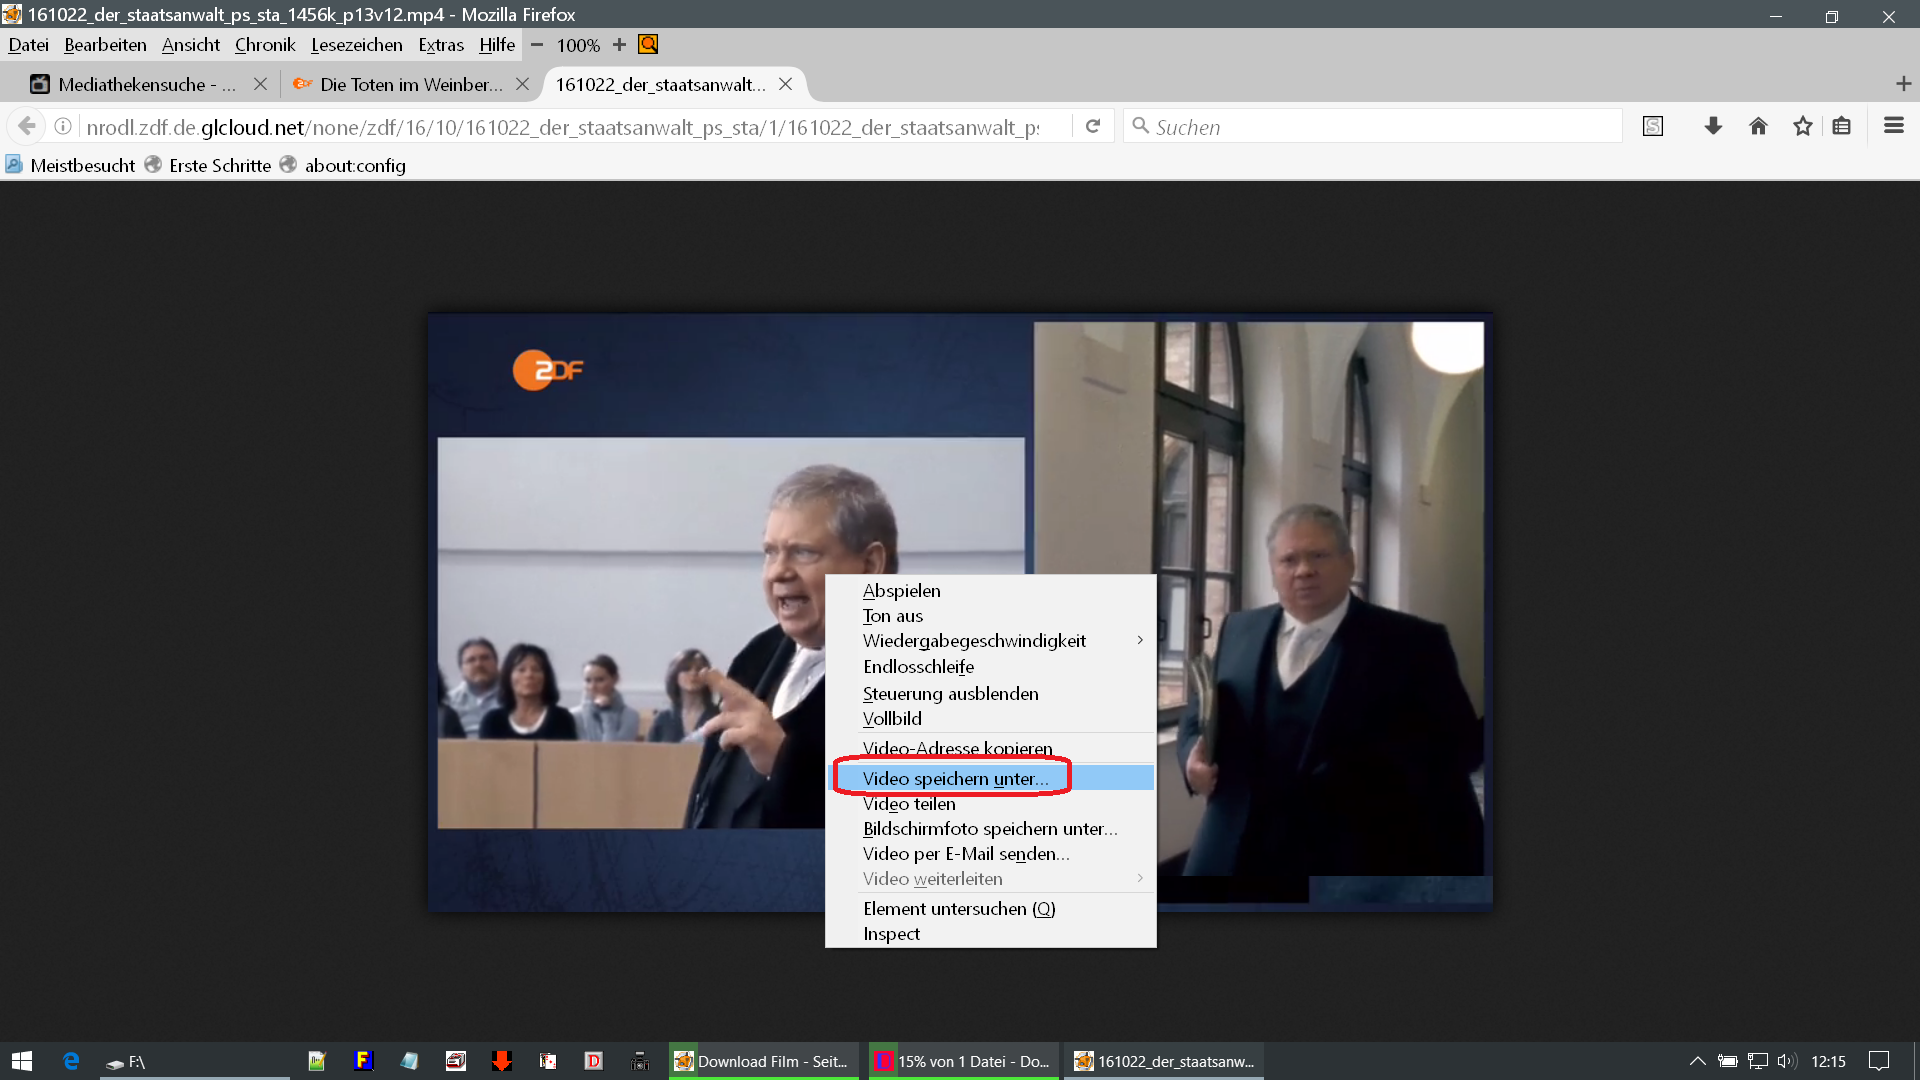Expand the 'Video weiterleiten' submenu arrow
Viewport: 1920px width, 1080px height.
pyautogui.click(x=1140, y=879)
